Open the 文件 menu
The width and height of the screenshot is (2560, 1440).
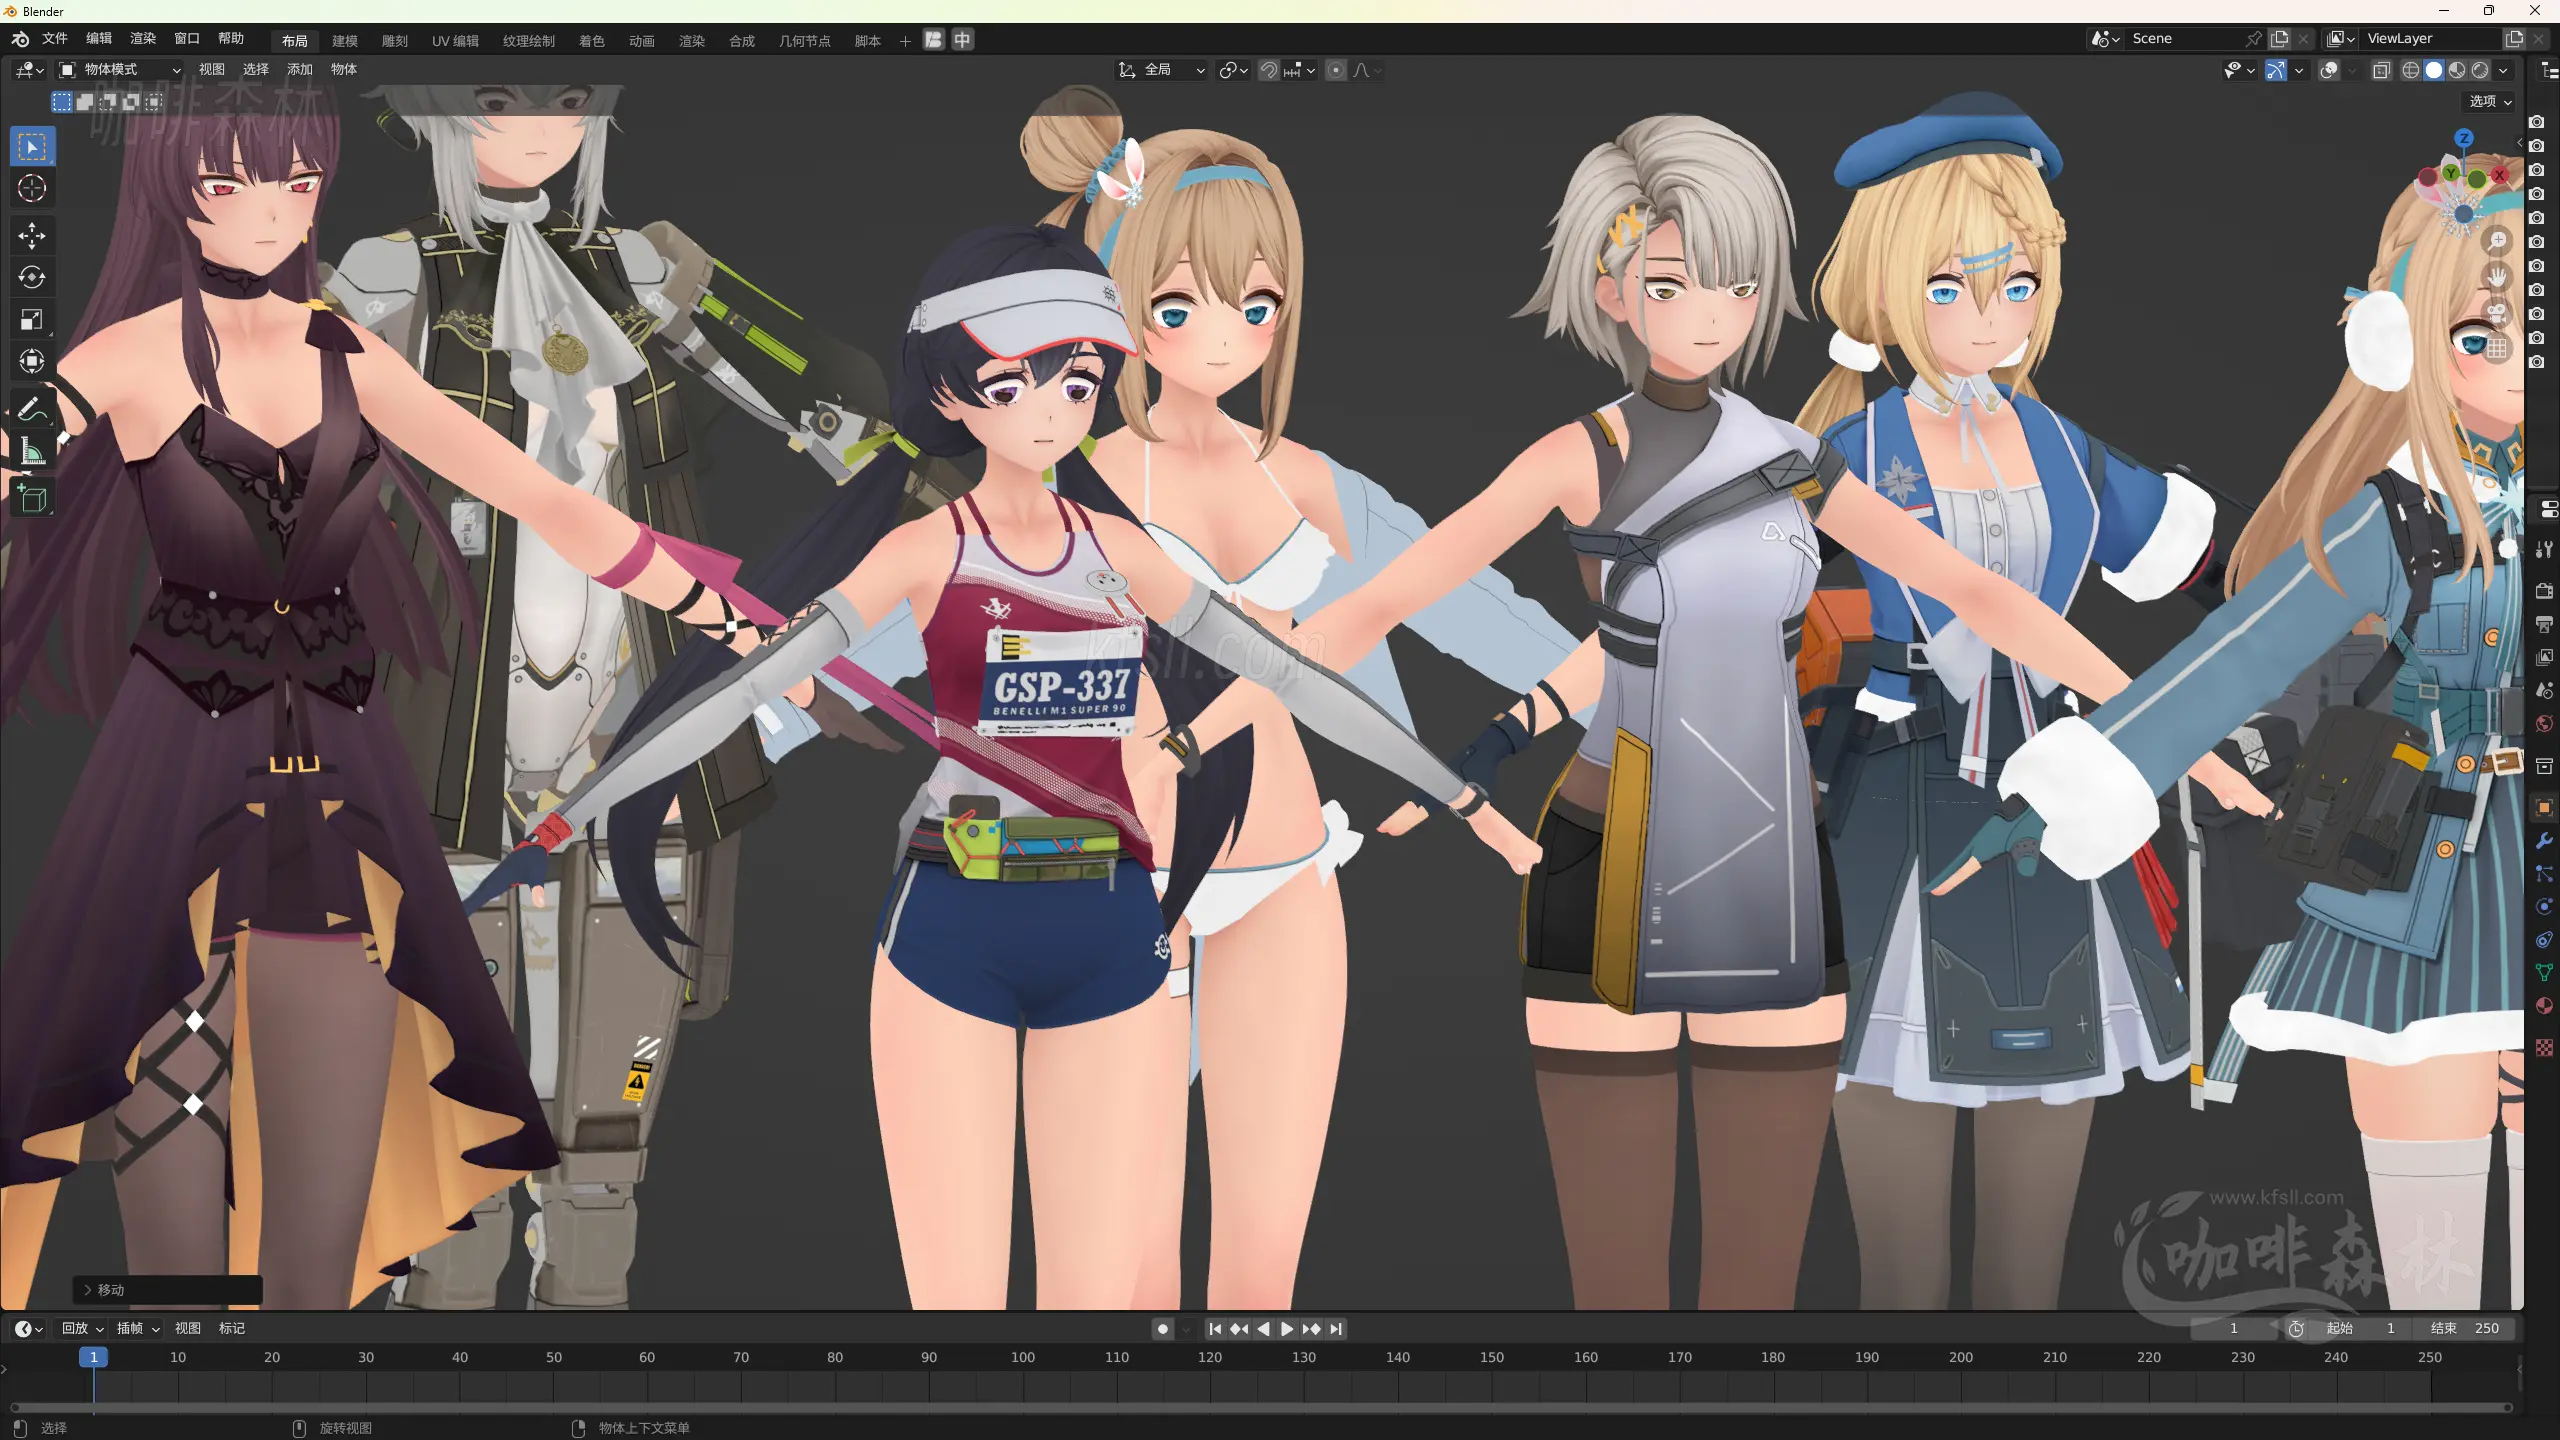[x=55, y=38]
